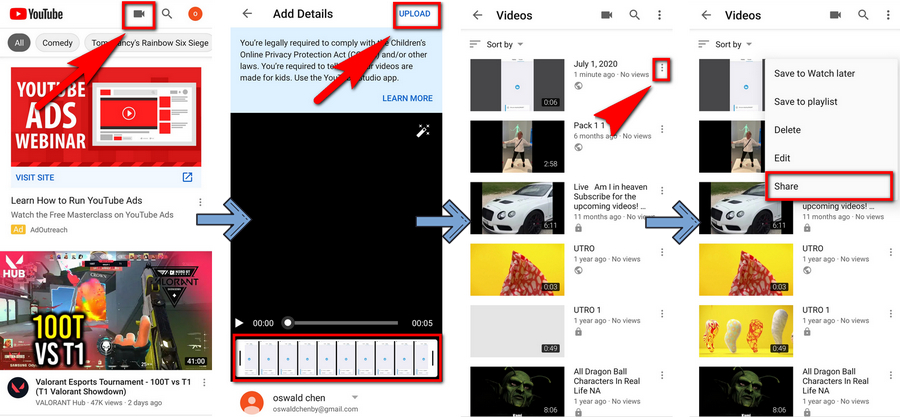Open UTRO 1 yellow figures thumbnail, Videos screen with open menu
This screenshot has height=417, width=900.
(746, 331)
